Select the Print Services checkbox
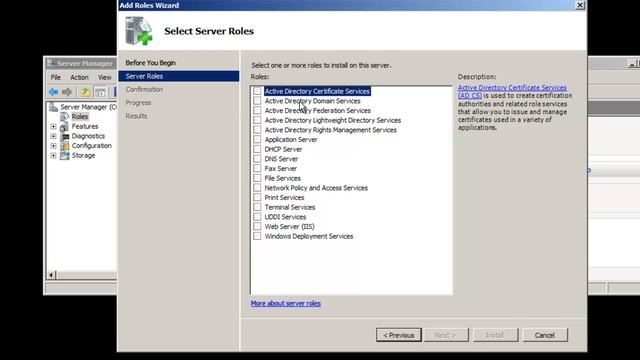640x360 pixels. (257, 197)
